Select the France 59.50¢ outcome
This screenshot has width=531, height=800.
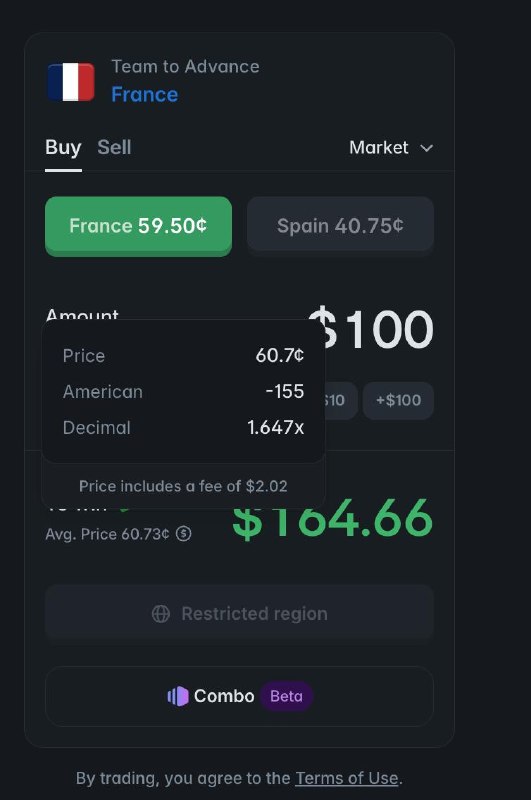pyautogui.click(x=138, y=226)
